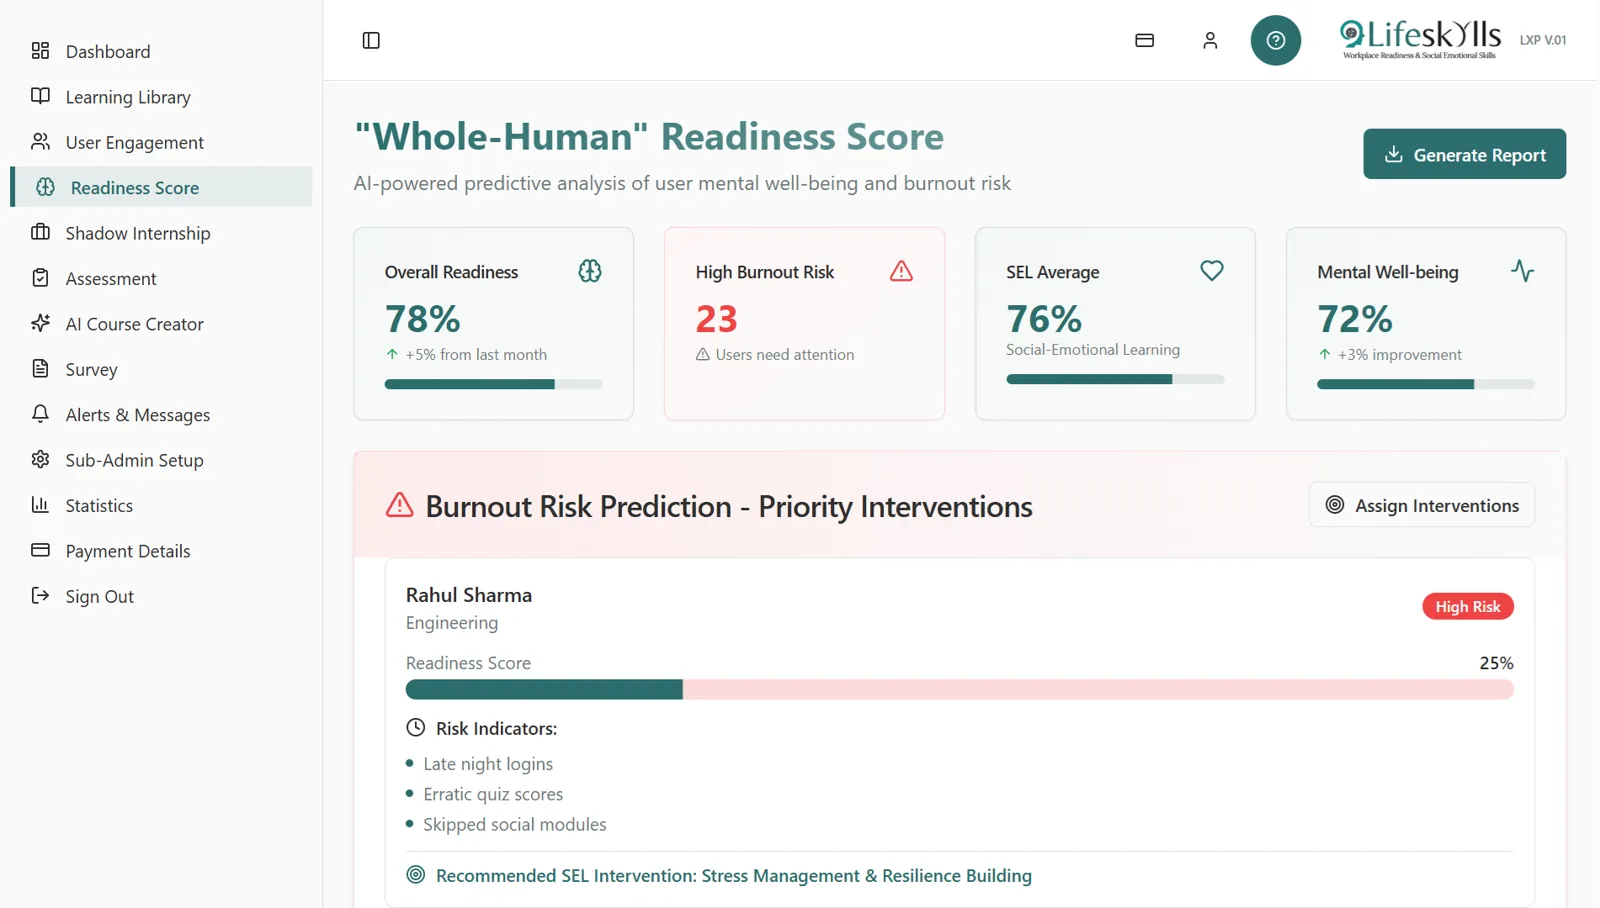The width and height of the screenshot is (1600, 908).
Task: Click '+3% improvement' text
Action: point(1399,355)
